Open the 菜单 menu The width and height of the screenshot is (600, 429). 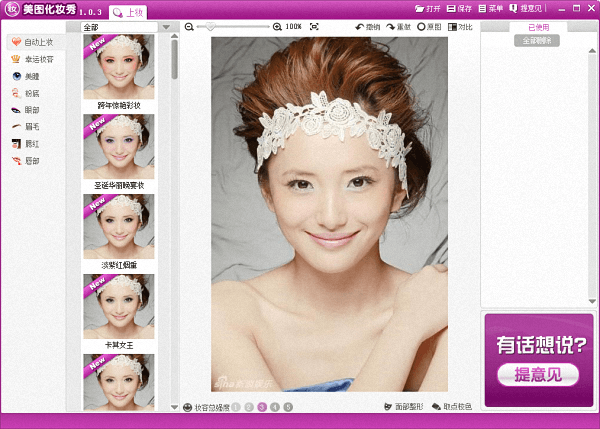tap(490, 8)
